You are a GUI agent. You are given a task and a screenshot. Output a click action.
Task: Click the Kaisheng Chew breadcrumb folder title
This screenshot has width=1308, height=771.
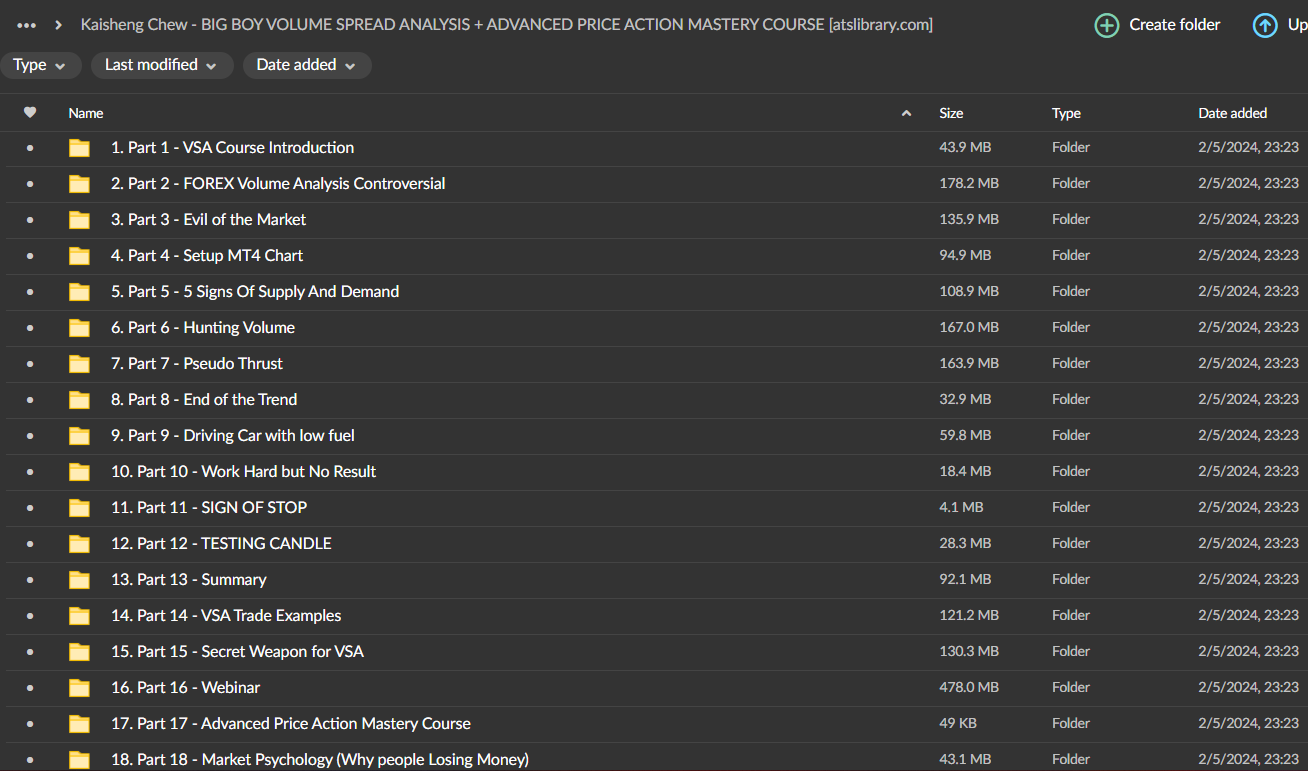click(506, 25)
